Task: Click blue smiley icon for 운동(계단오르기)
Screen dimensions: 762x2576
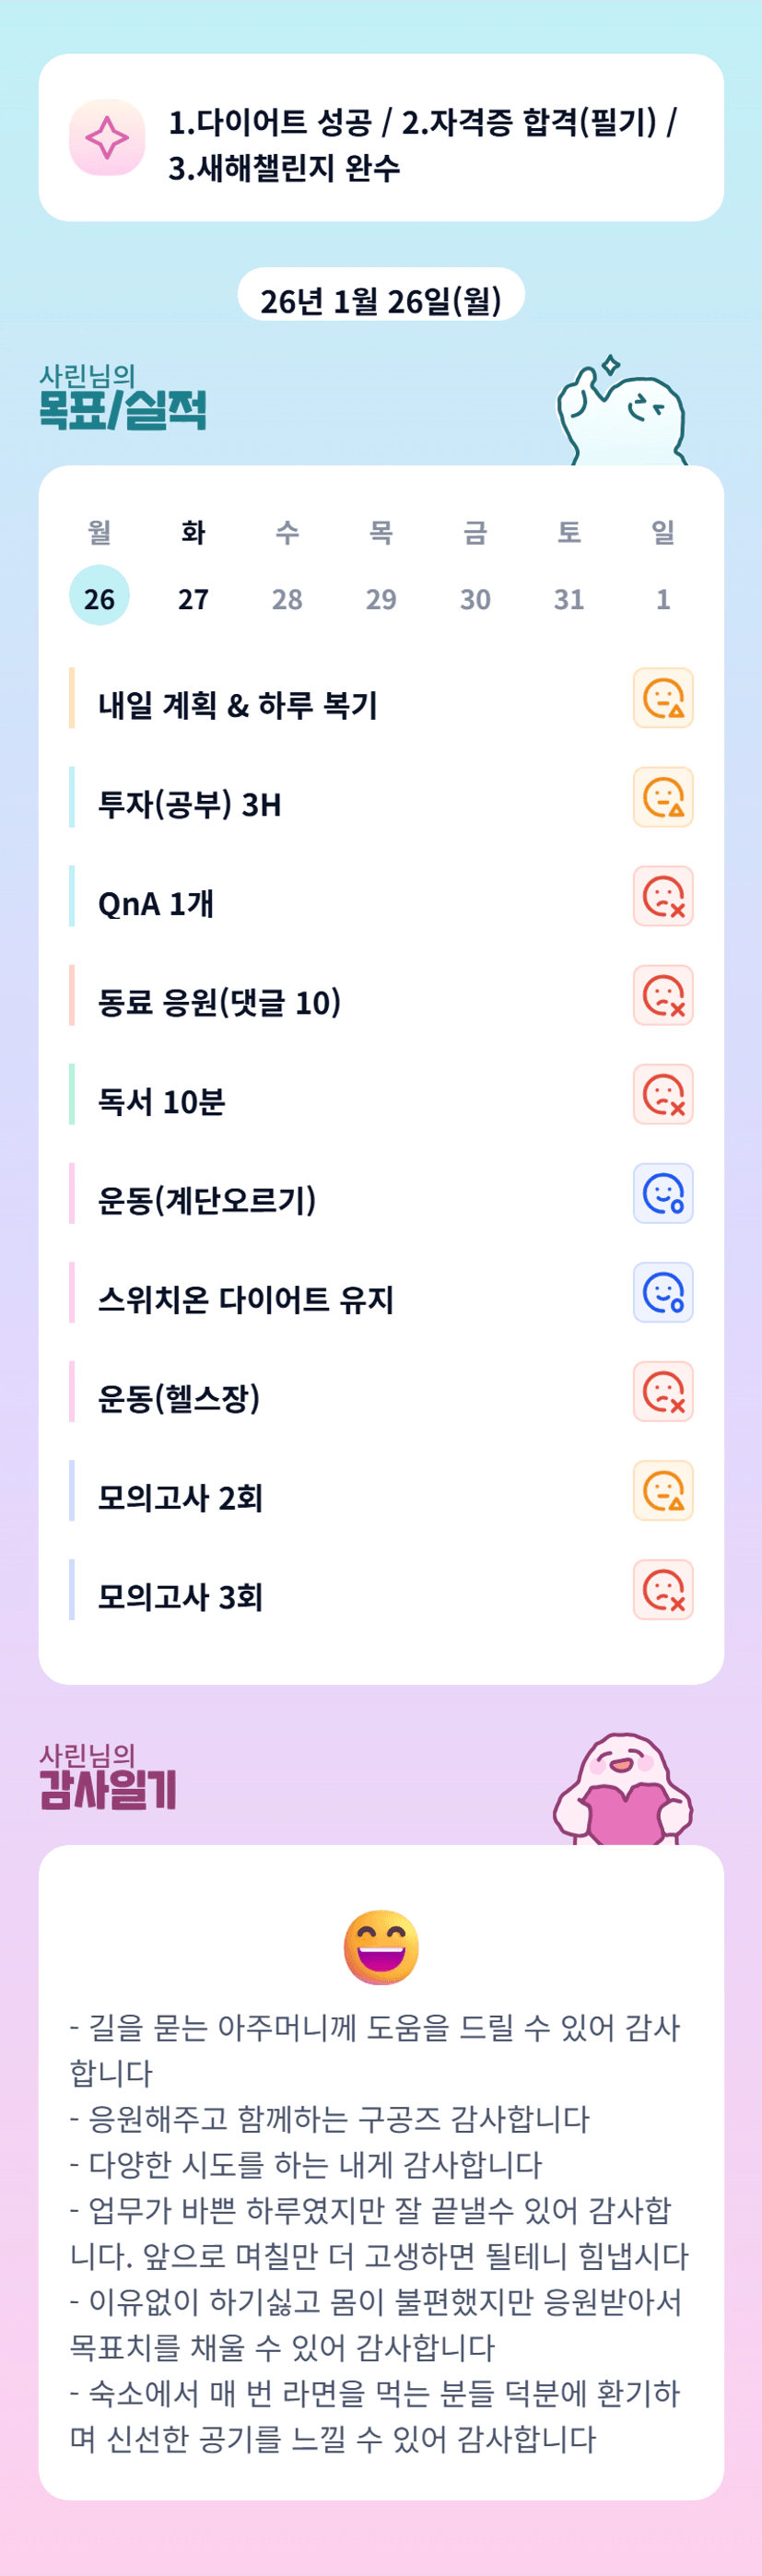Action: pyautogui.click(x=663, y=1193)
